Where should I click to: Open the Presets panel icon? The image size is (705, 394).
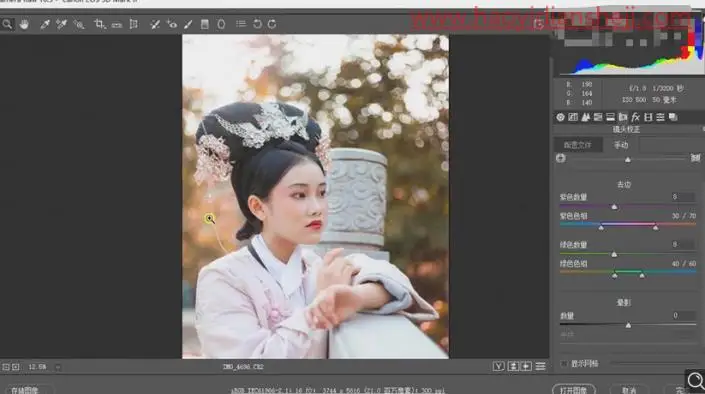(660, 117)
